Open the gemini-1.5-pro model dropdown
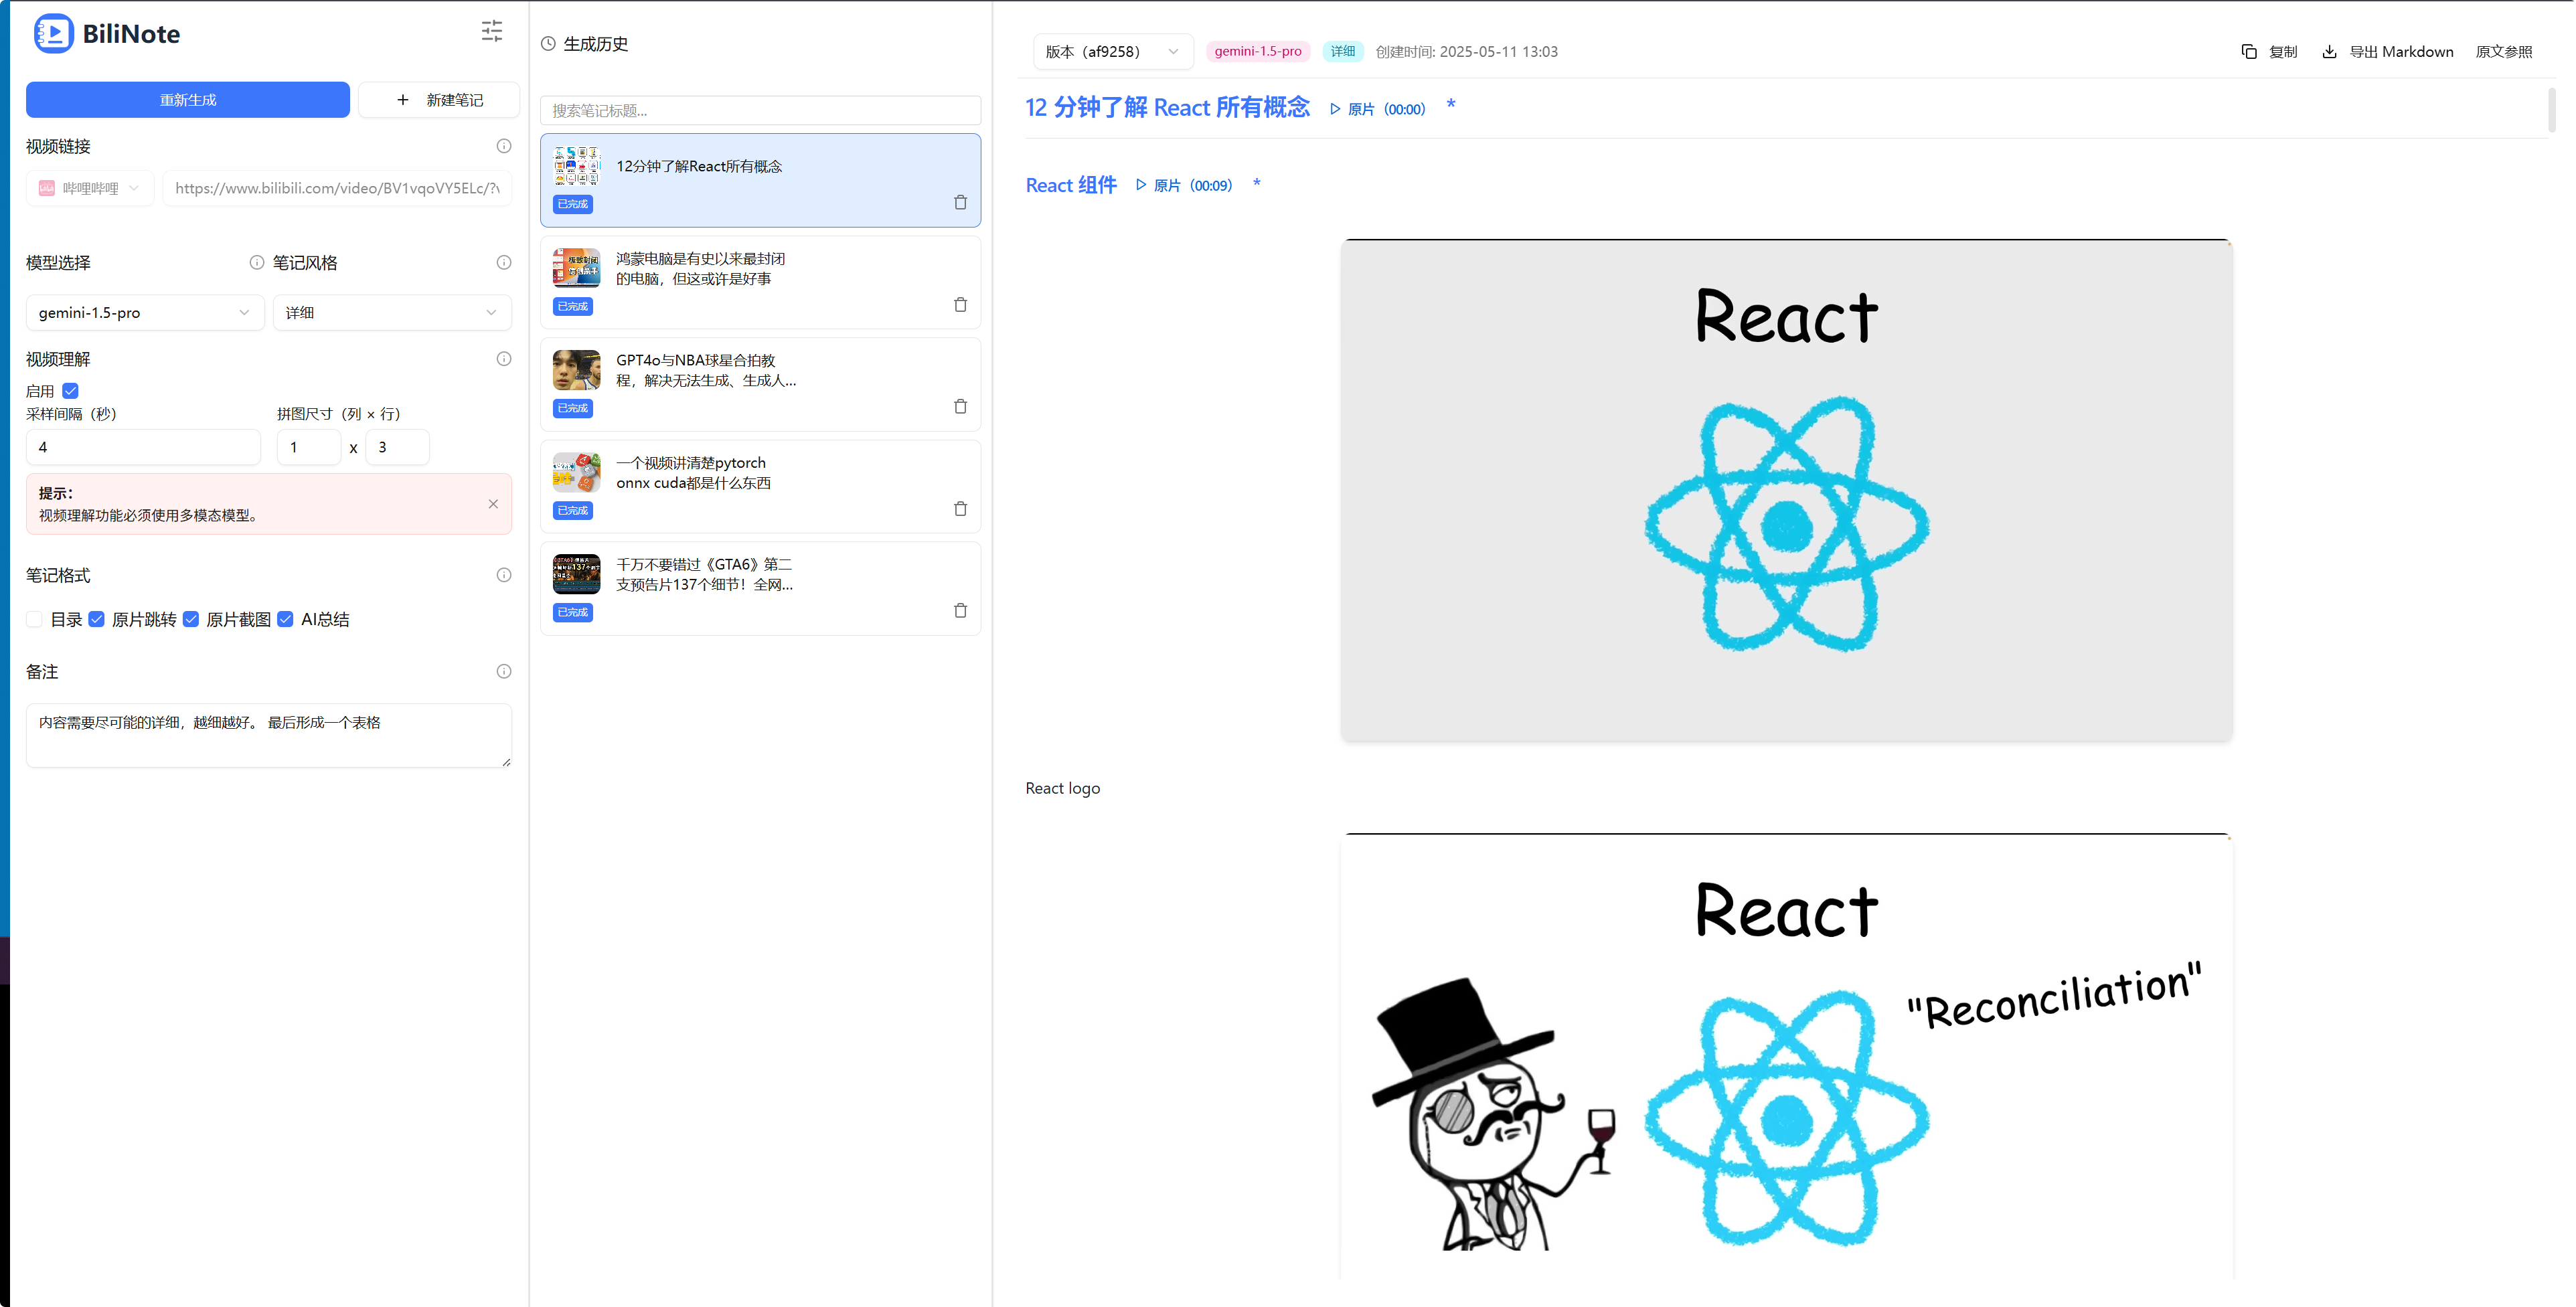The width and height of the screenshot is (2576, 1307). click(144, 313)
